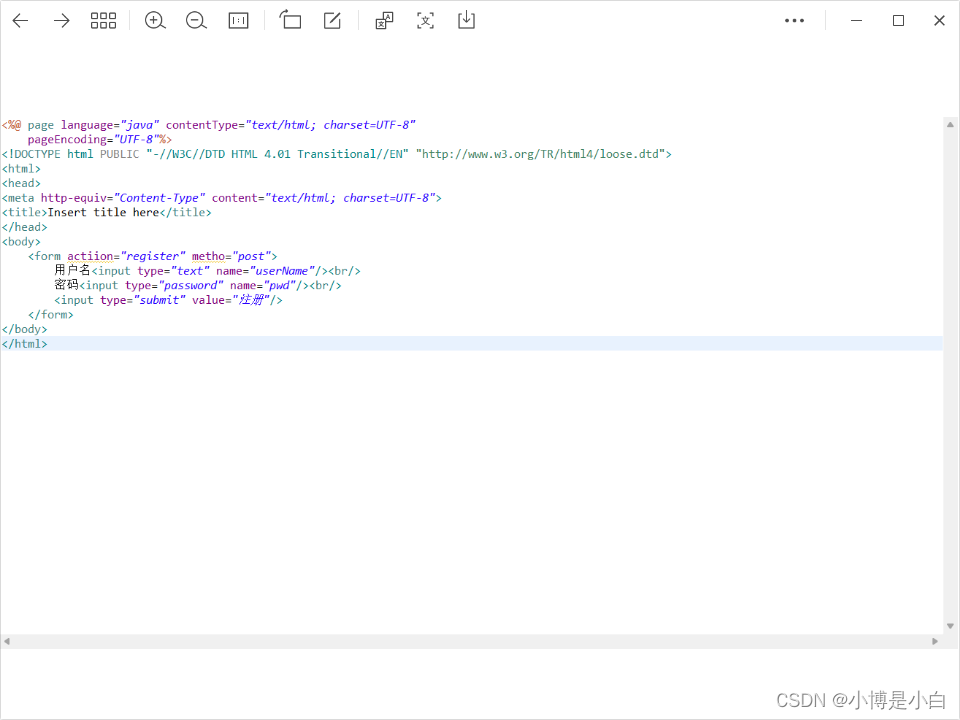Open the thumbnail grid view
Screen dimensions: 960x720
[x=103, y=21]
